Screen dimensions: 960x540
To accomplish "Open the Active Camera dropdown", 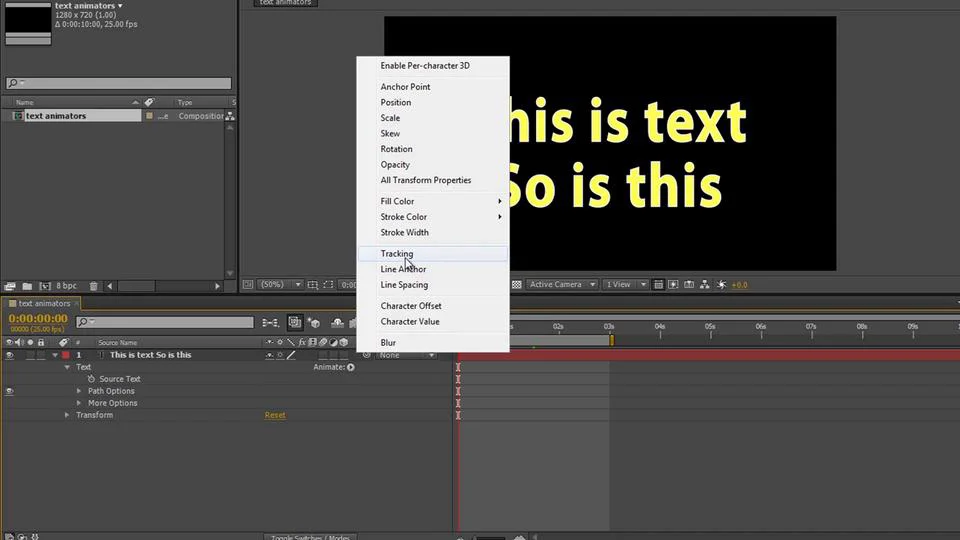I will click(x=561, y=285).
